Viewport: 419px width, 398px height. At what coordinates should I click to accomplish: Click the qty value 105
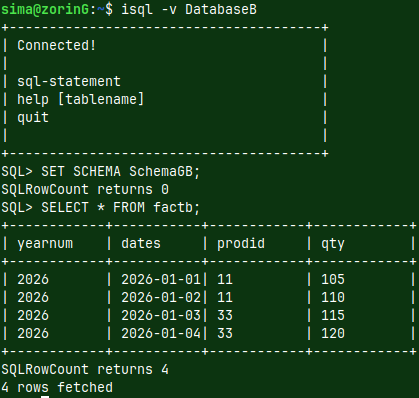pos(333,279)
